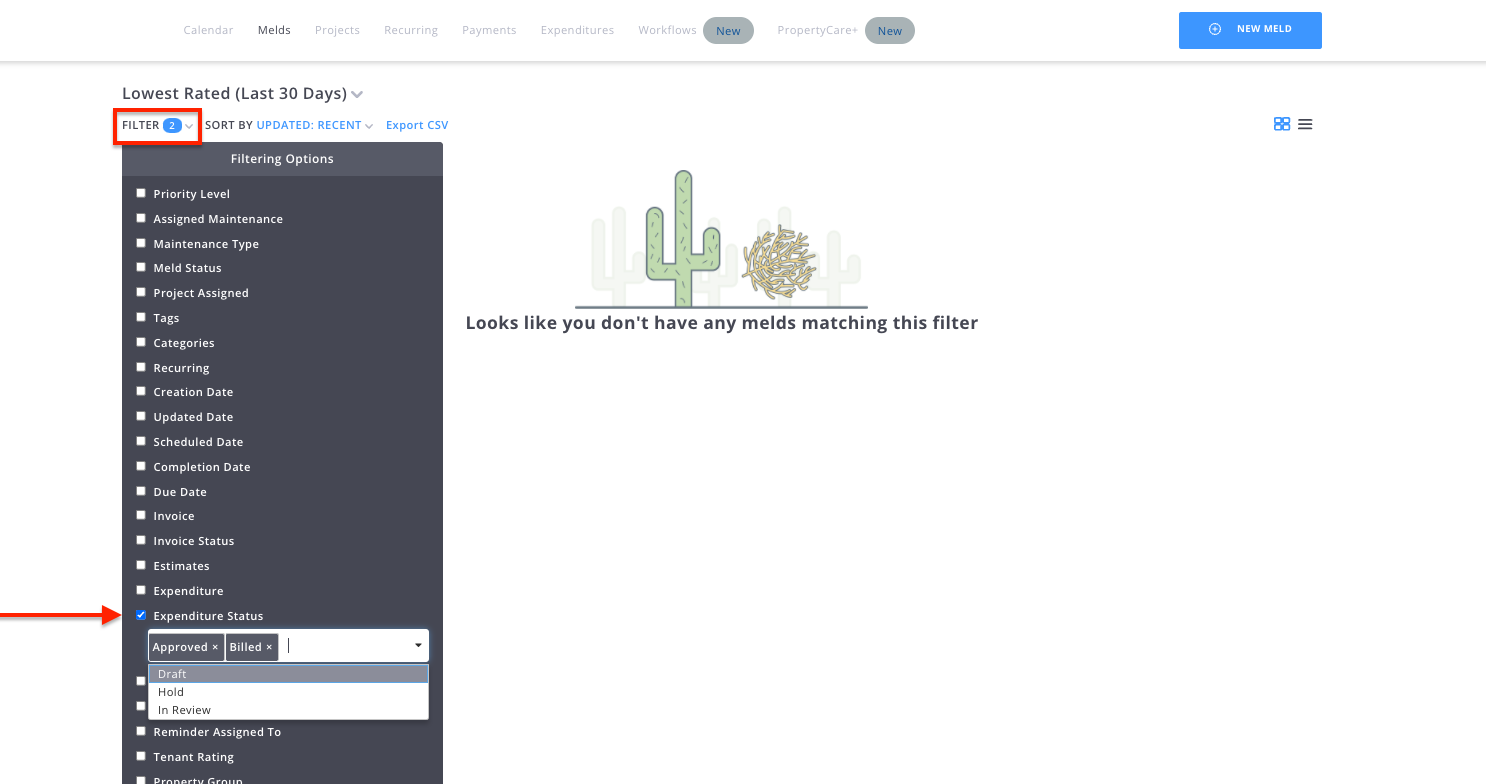Screen dimensions: 1486x784
Task: Remove the Billed tag via its x
Action: click(x=269, y=647)
